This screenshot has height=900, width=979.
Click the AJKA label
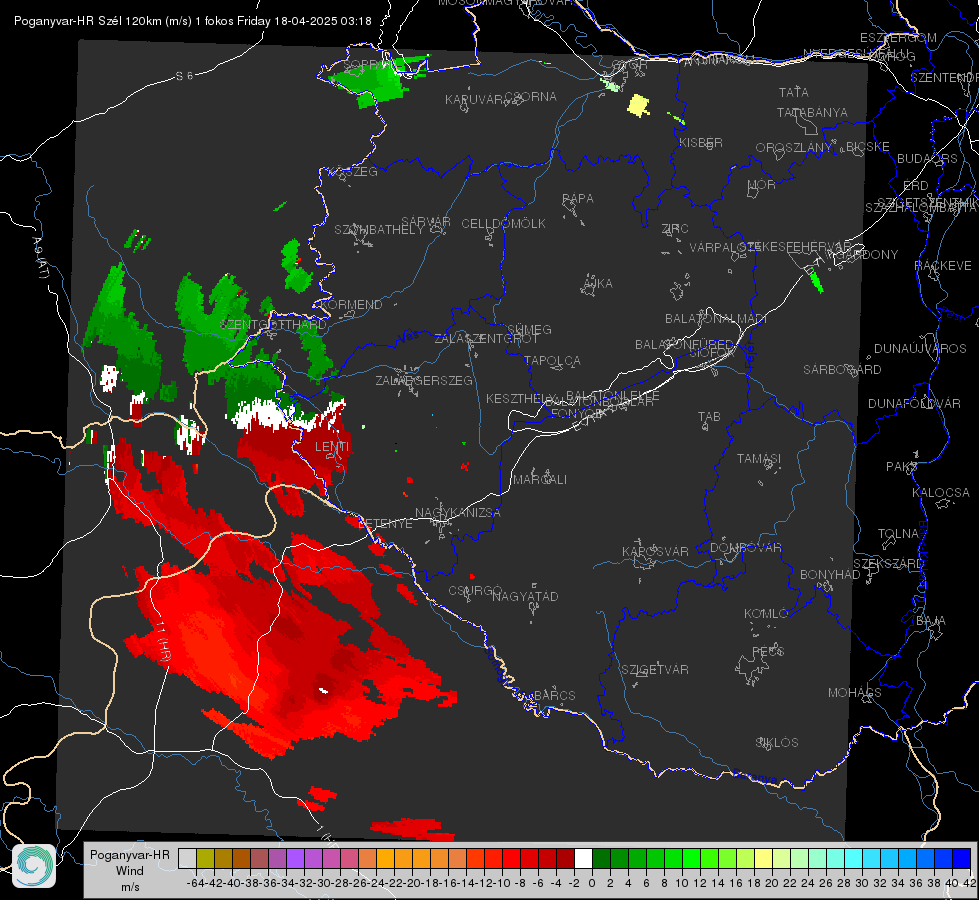click(x=598, y=284)
